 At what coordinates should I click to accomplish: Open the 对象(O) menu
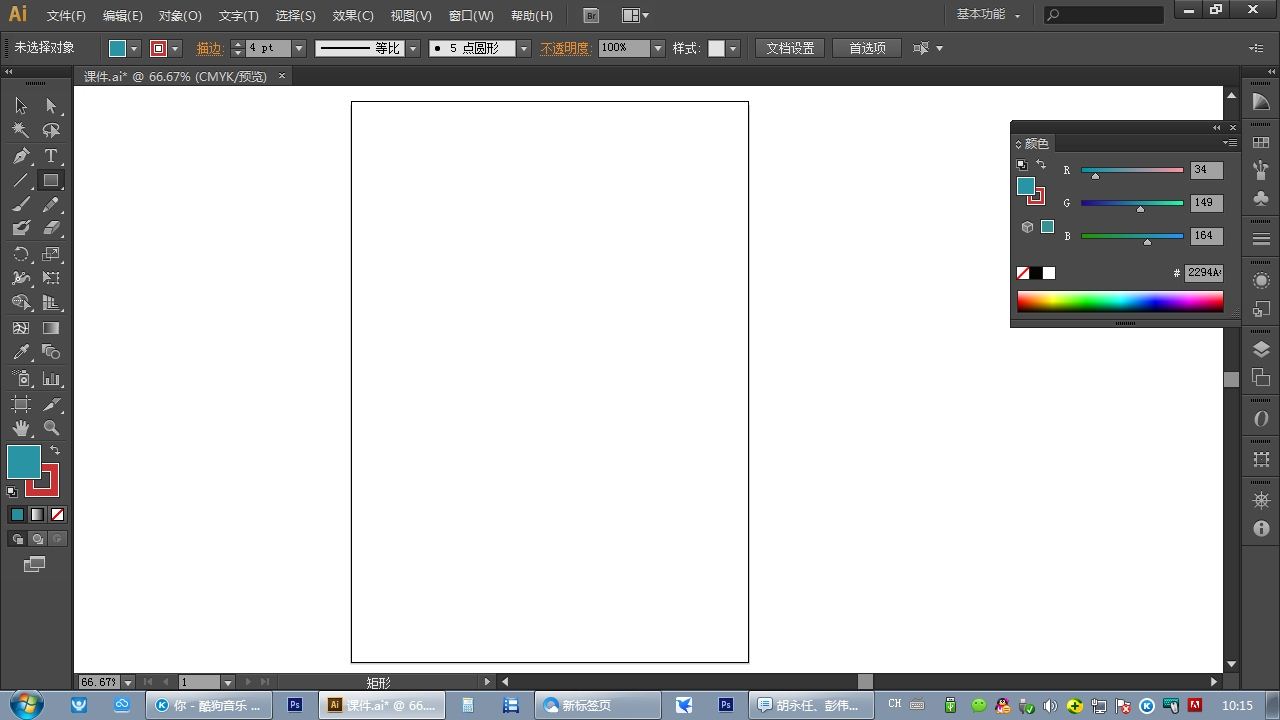[x=180, y=15]
